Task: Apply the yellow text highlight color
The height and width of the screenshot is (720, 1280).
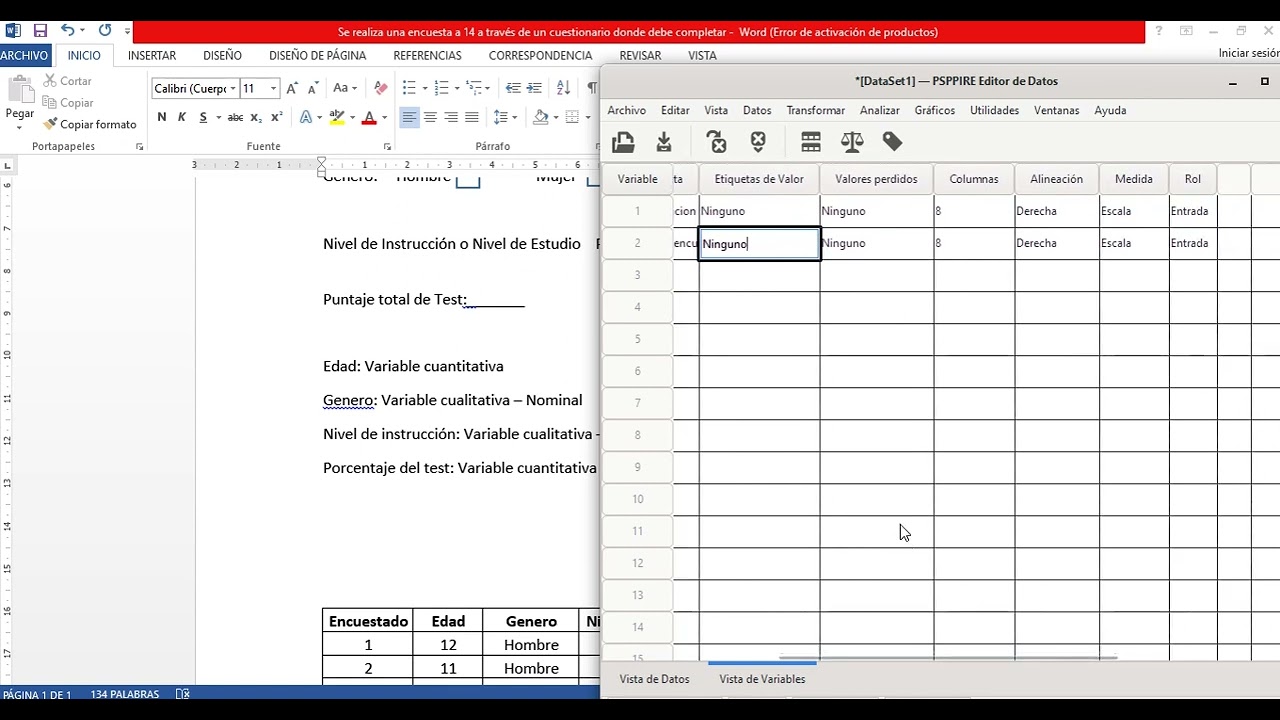Action: tap(337, 117)
